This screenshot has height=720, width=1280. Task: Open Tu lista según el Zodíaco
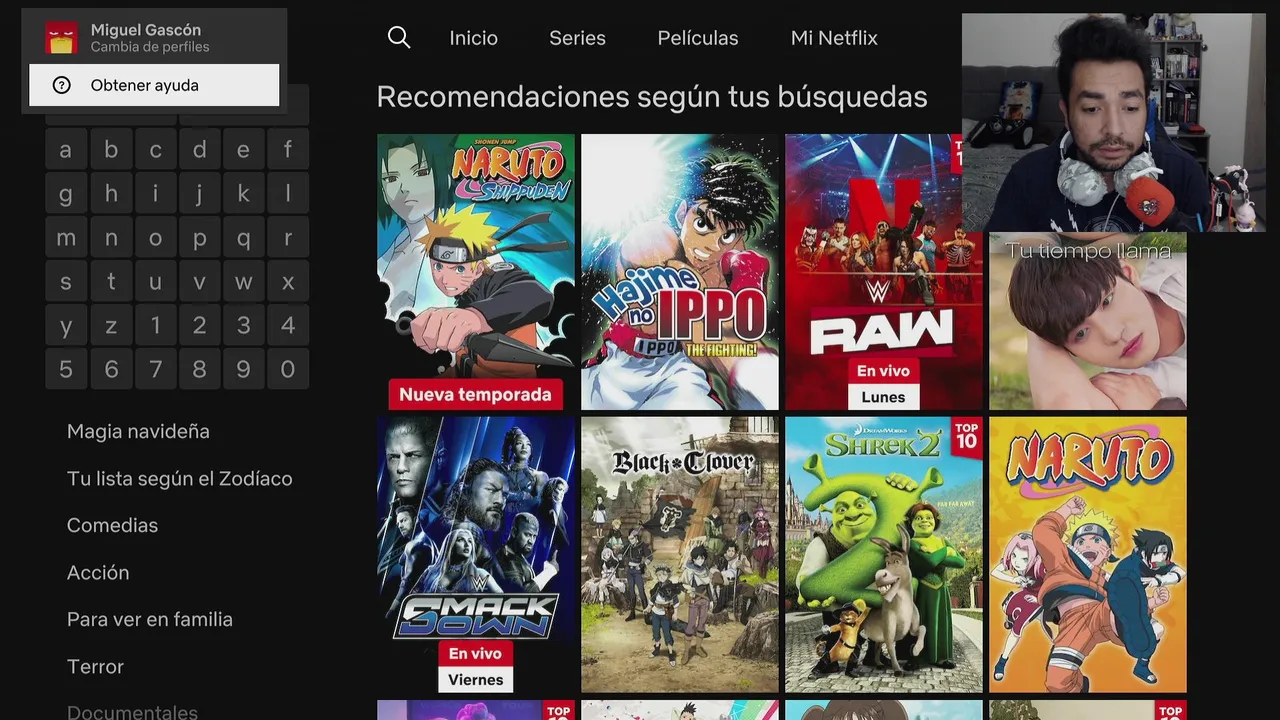click(x=180, y=478)
